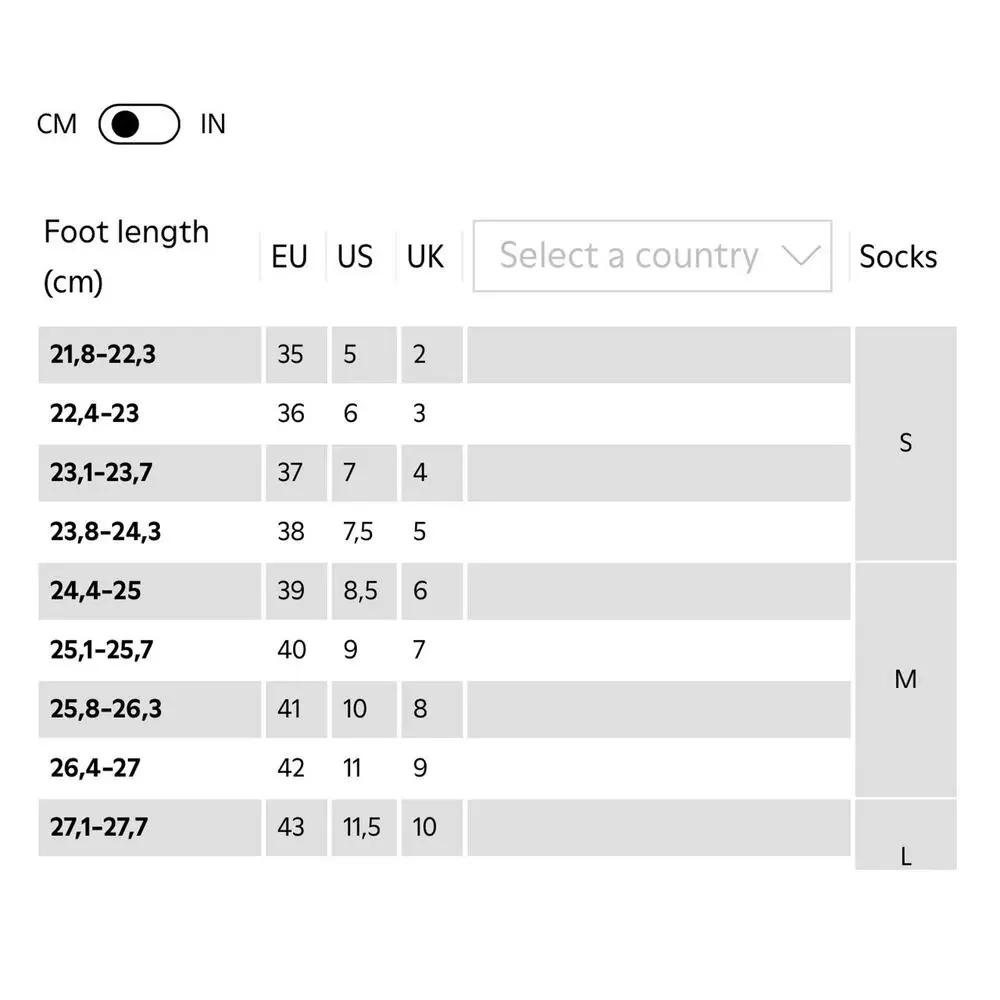
Task: Click the EU column header
Action: coord(290,257)
